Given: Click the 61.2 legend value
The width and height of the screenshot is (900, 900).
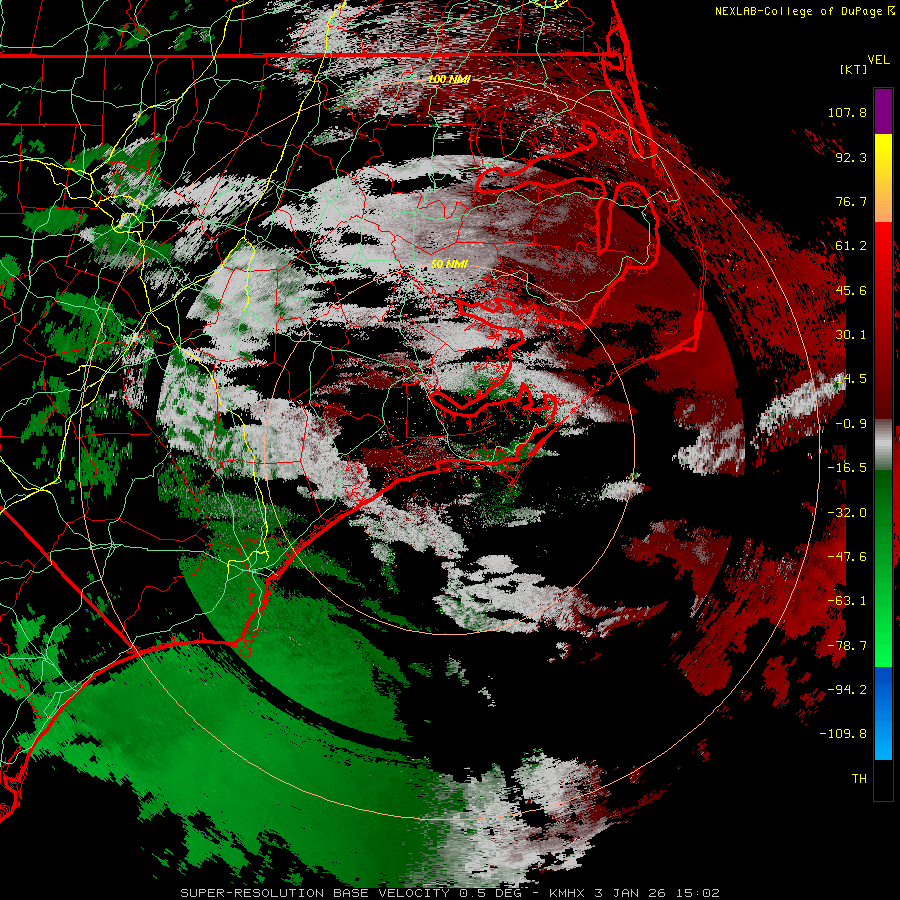Looking at the screenshot, I should coord(851,246).
